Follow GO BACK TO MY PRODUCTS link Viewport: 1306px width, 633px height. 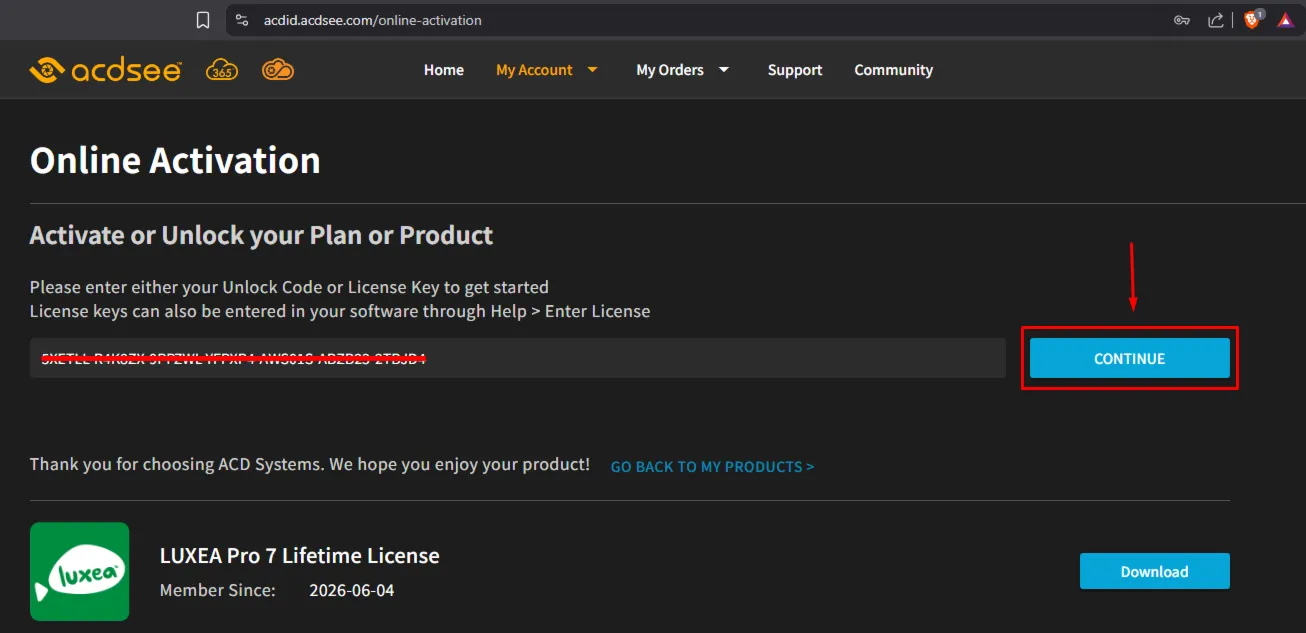tap(712, 467)
